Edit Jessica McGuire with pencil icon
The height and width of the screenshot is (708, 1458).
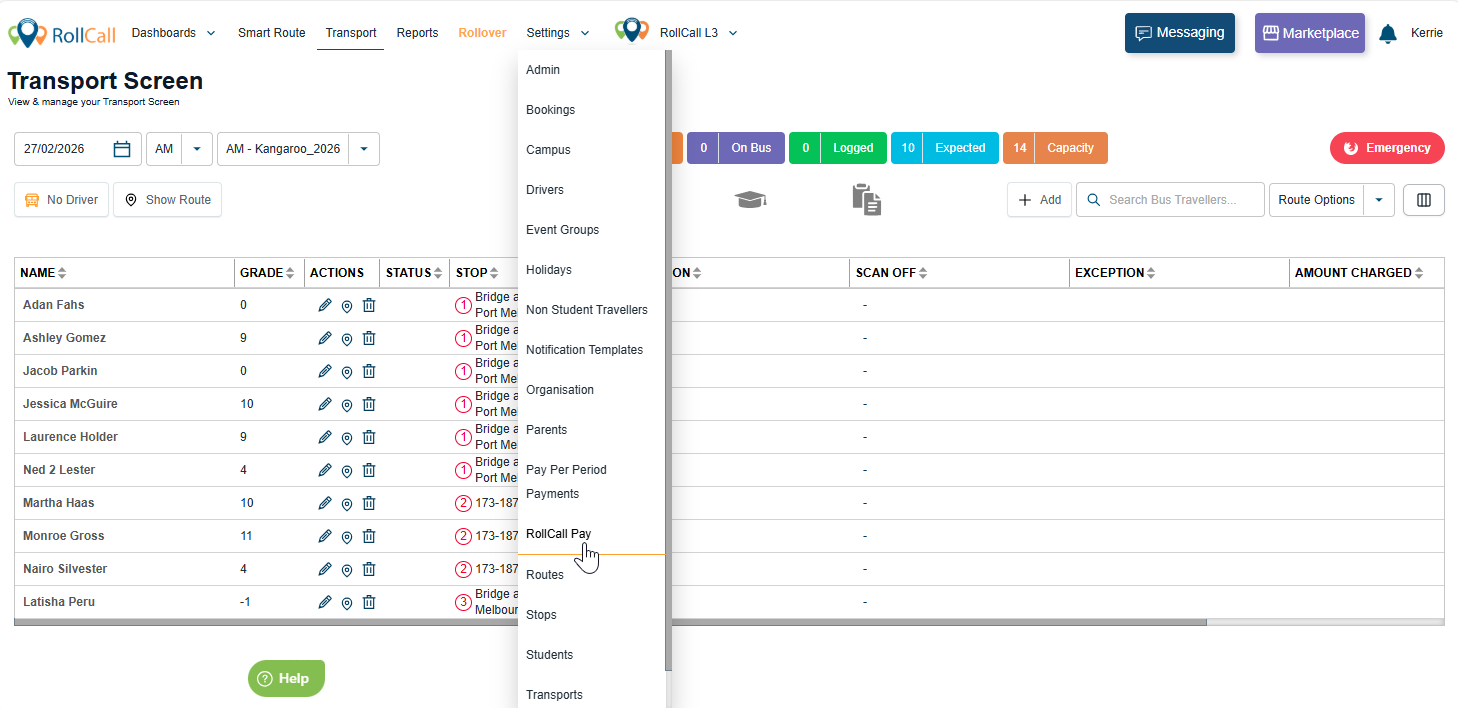(325, 404)
